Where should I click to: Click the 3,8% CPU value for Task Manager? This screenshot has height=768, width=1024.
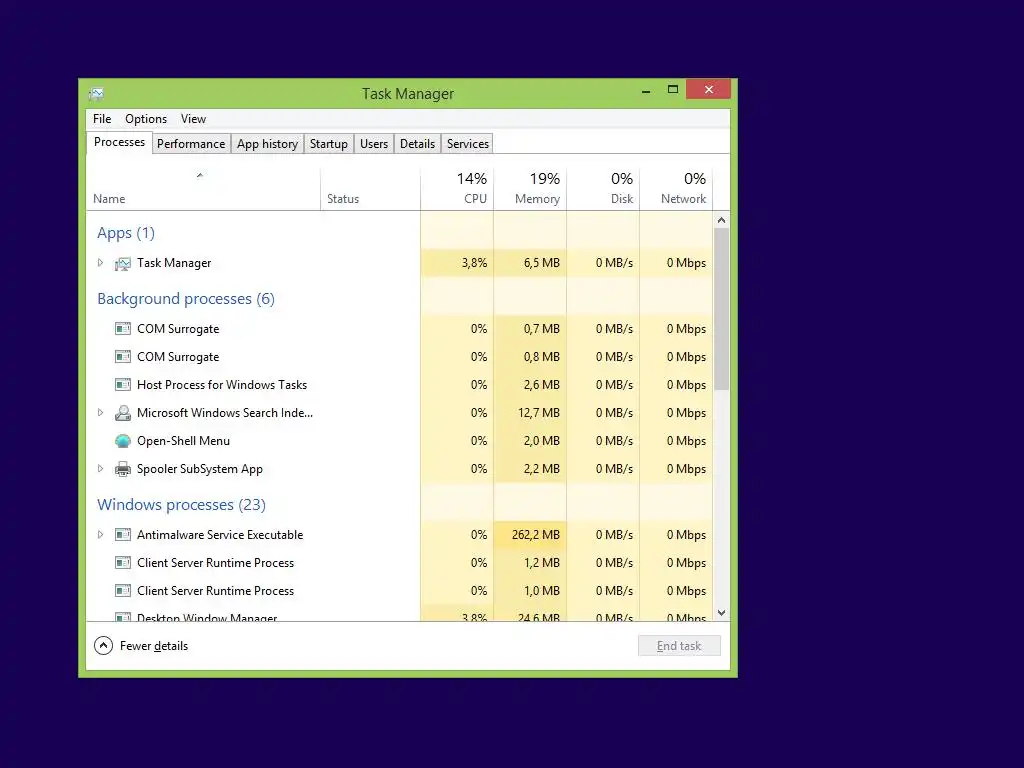pos(474,263)
